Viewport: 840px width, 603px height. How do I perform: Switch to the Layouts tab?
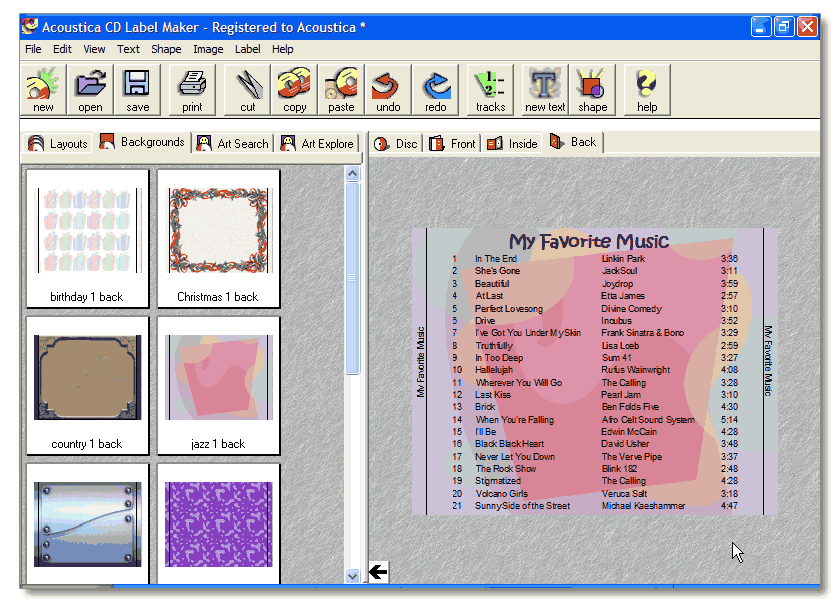pos(58,144)
